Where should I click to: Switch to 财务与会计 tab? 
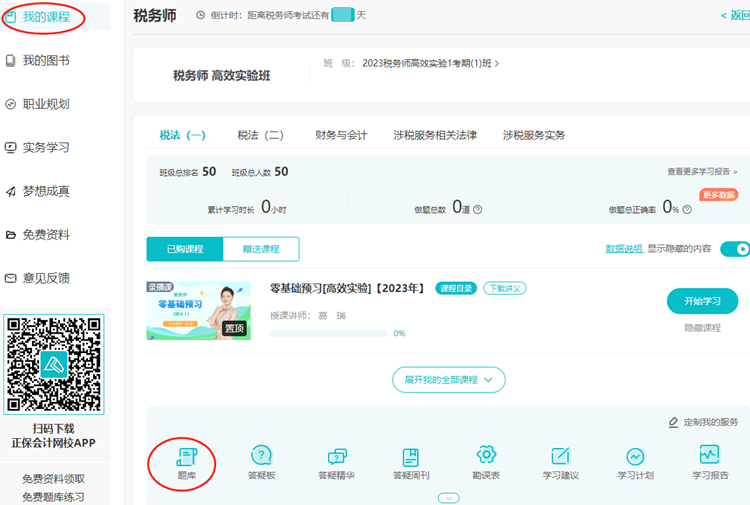tap(341, 135)
